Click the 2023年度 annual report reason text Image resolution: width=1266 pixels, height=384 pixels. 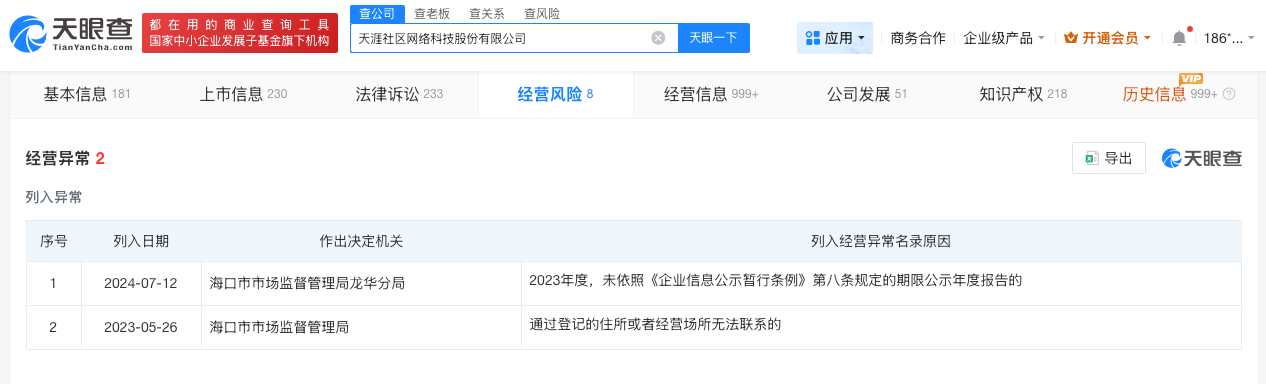(x=776, y=281)
